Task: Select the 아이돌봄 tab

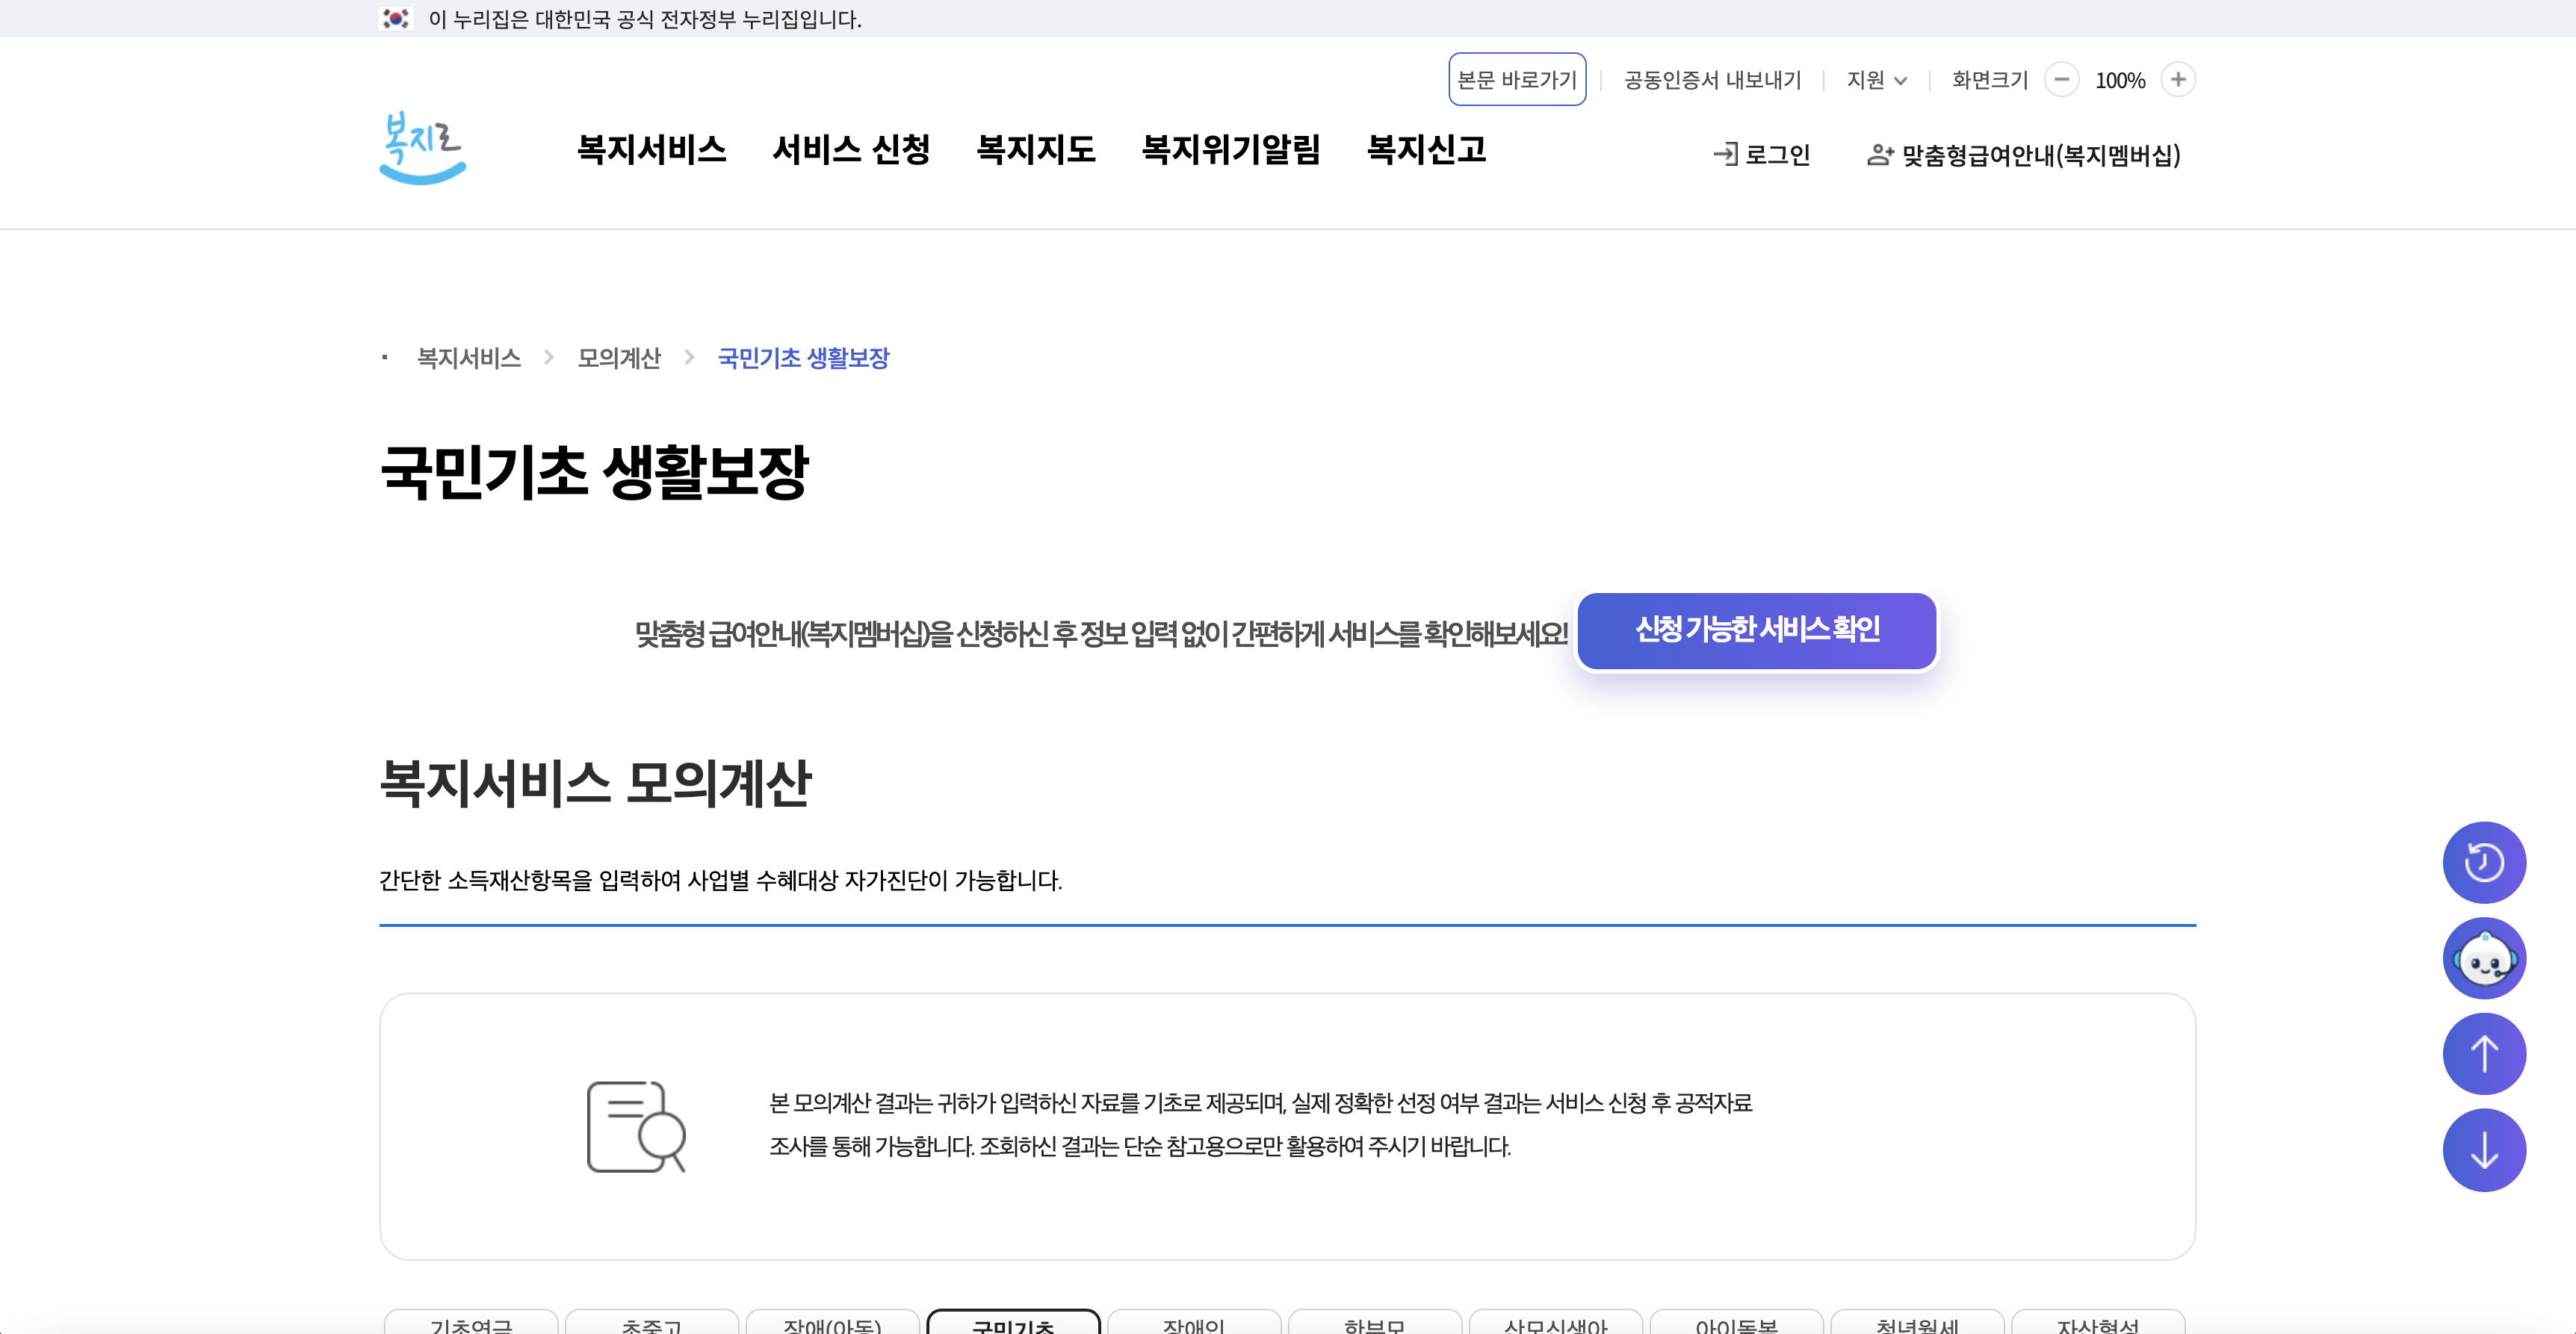Action: point(1737,1325)
